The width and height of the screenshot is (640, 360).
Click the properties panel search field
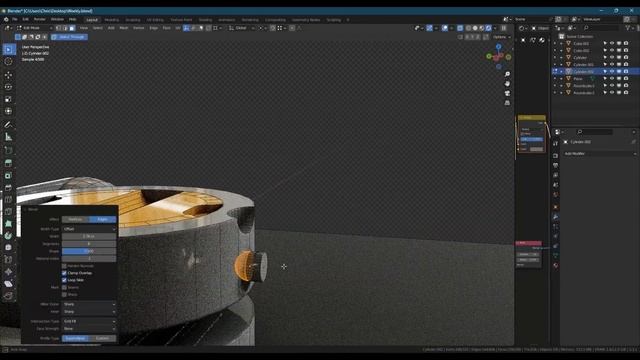(594, 132)
